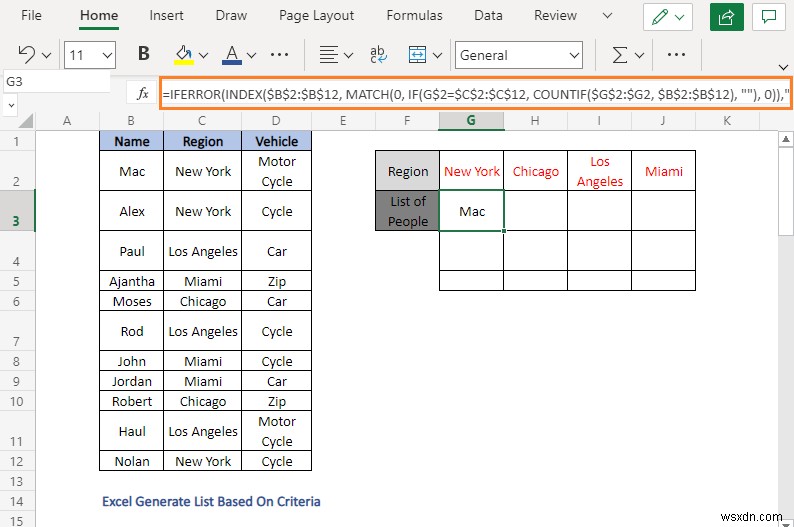Open the Page Layout tab
The image size is (794, 527).
tap(316, 15)
